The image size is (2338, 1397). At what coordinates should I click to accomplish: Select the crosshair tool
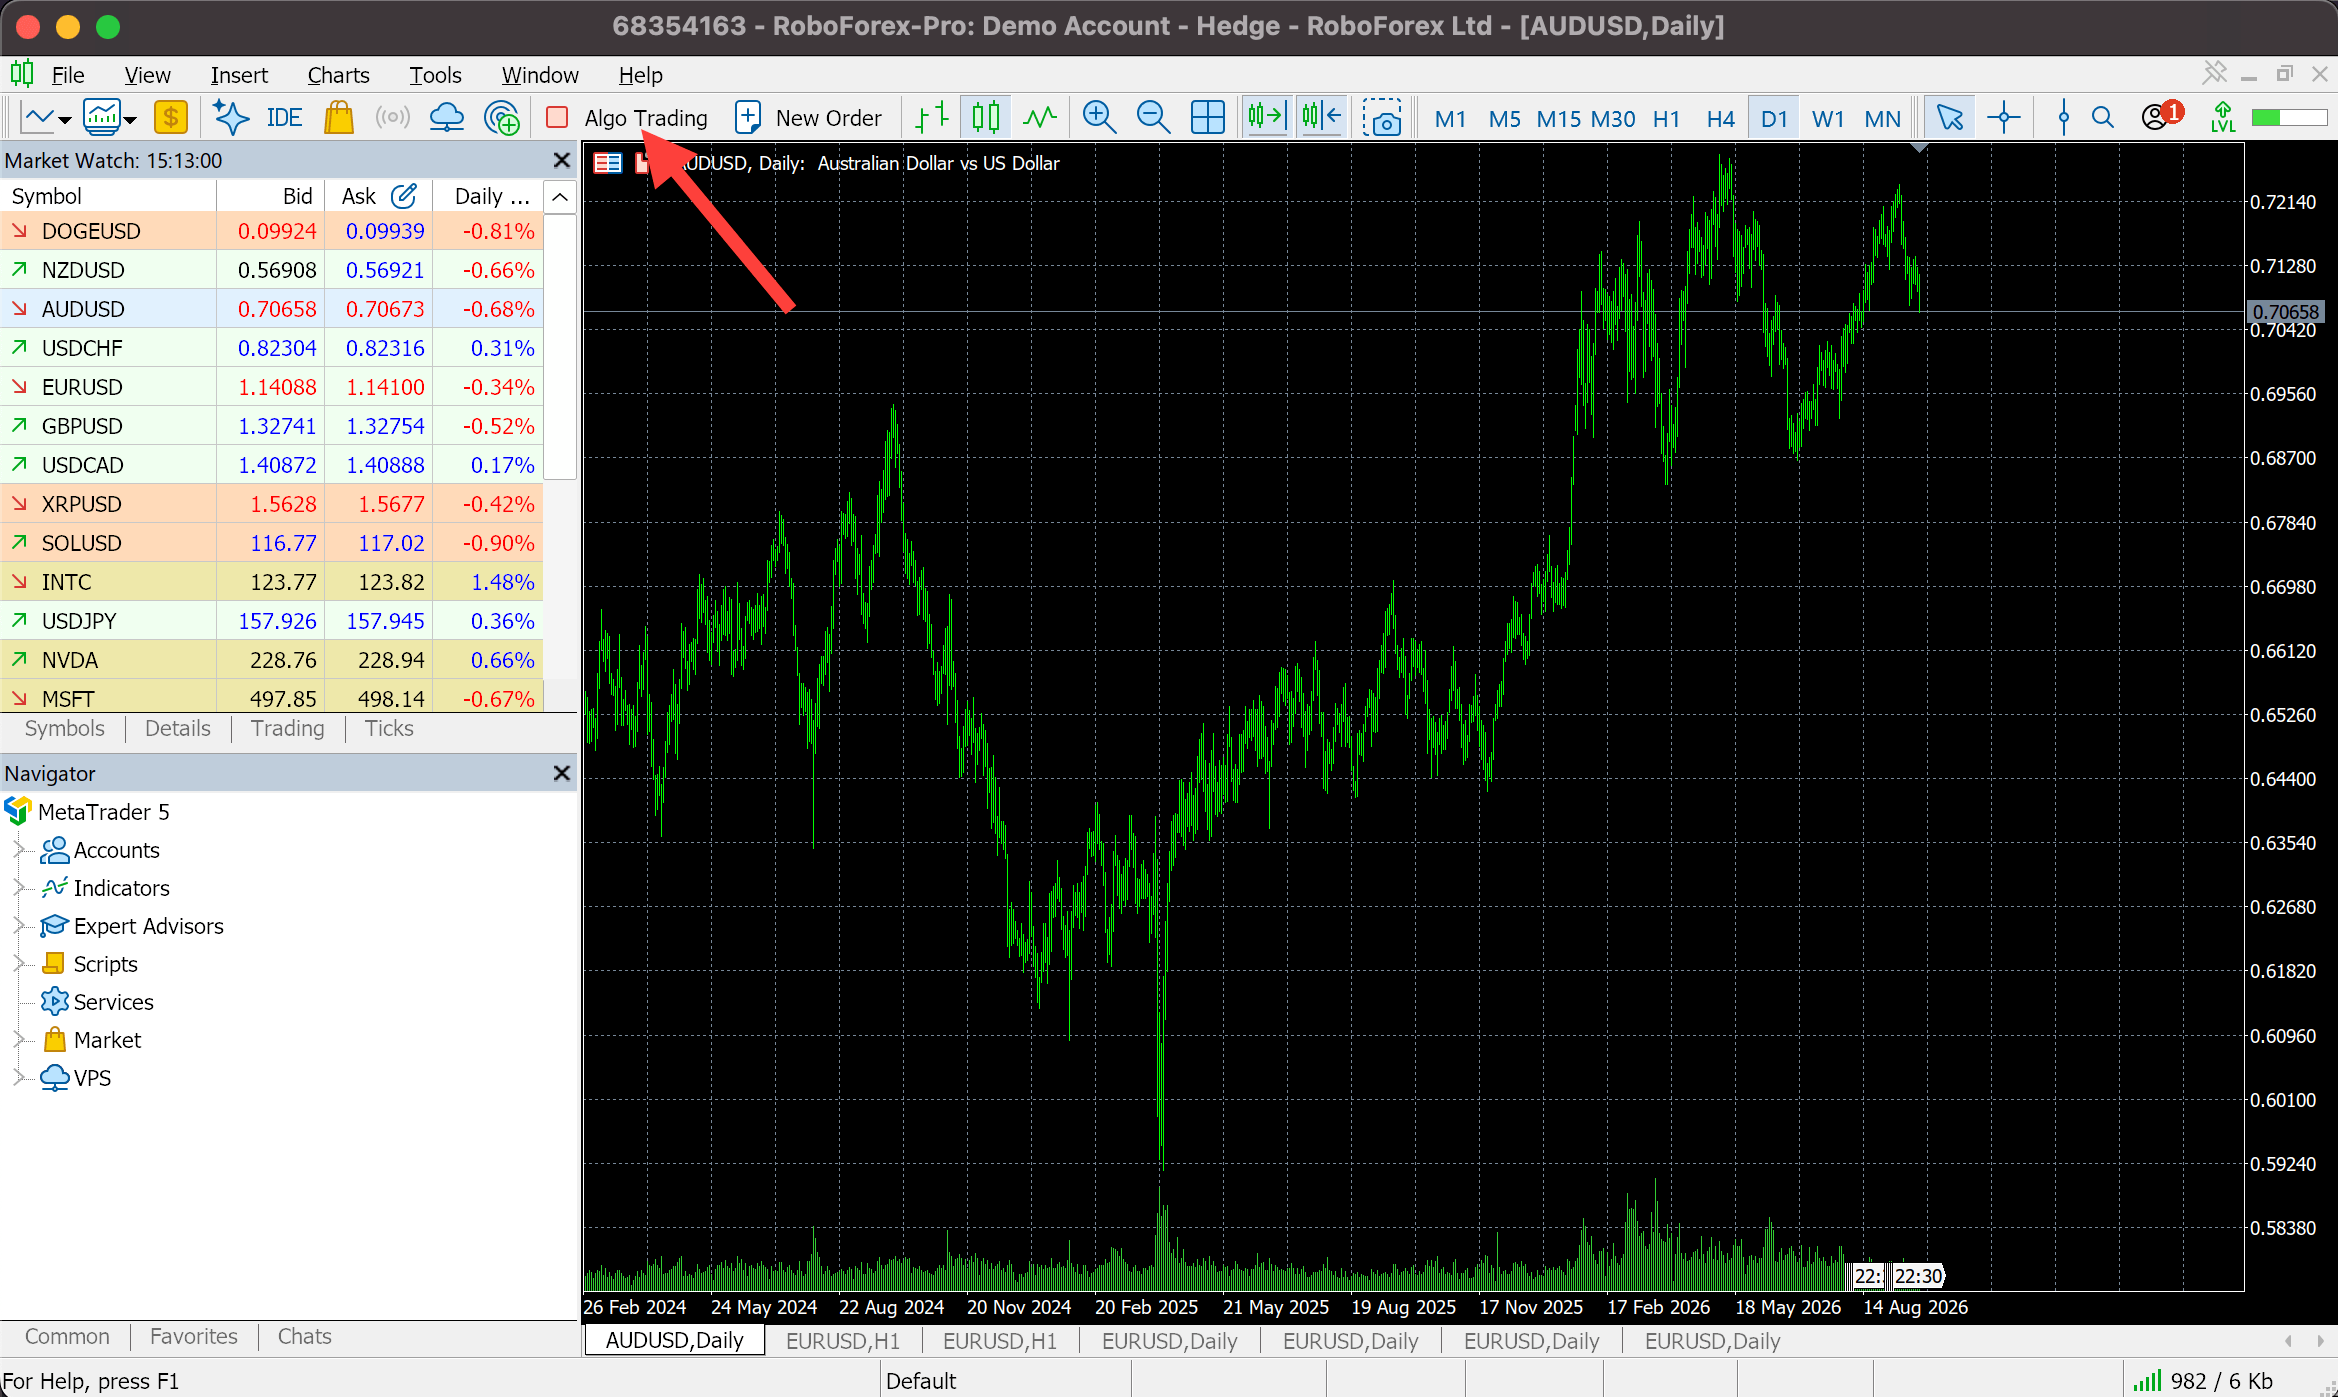coord(2004,118)
